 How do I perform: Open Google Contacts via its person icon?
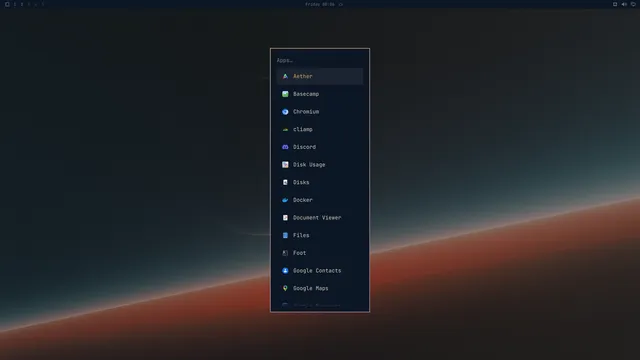(285, 271)
